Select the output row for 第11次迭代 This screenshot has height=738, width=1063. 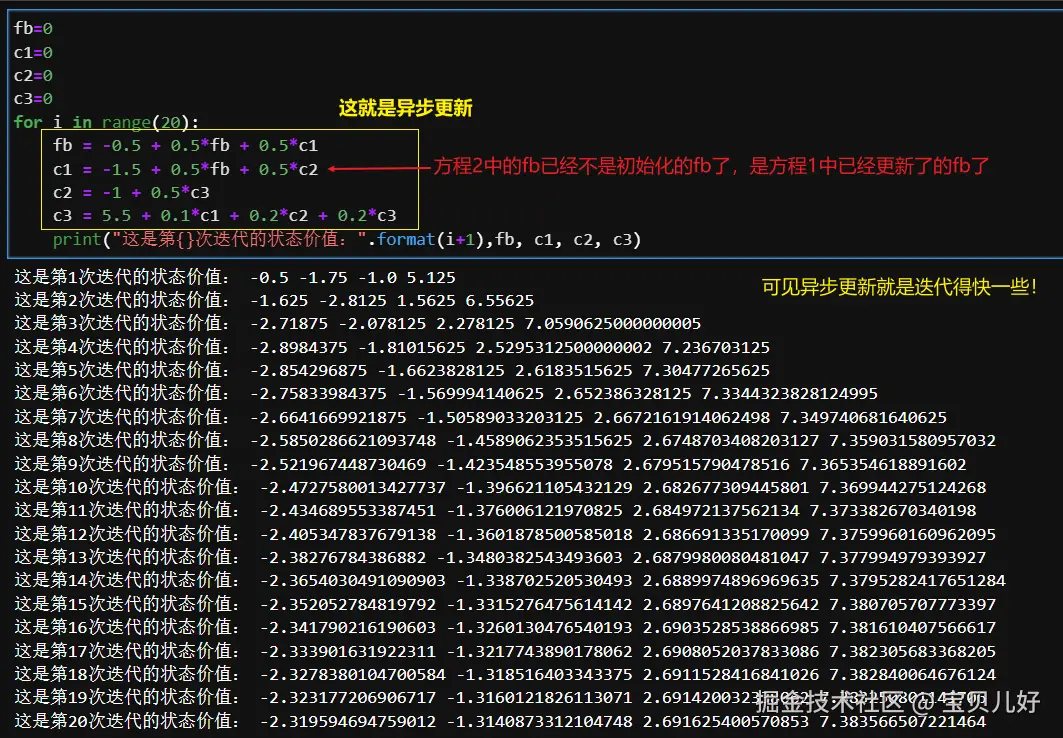coord(495,510)
